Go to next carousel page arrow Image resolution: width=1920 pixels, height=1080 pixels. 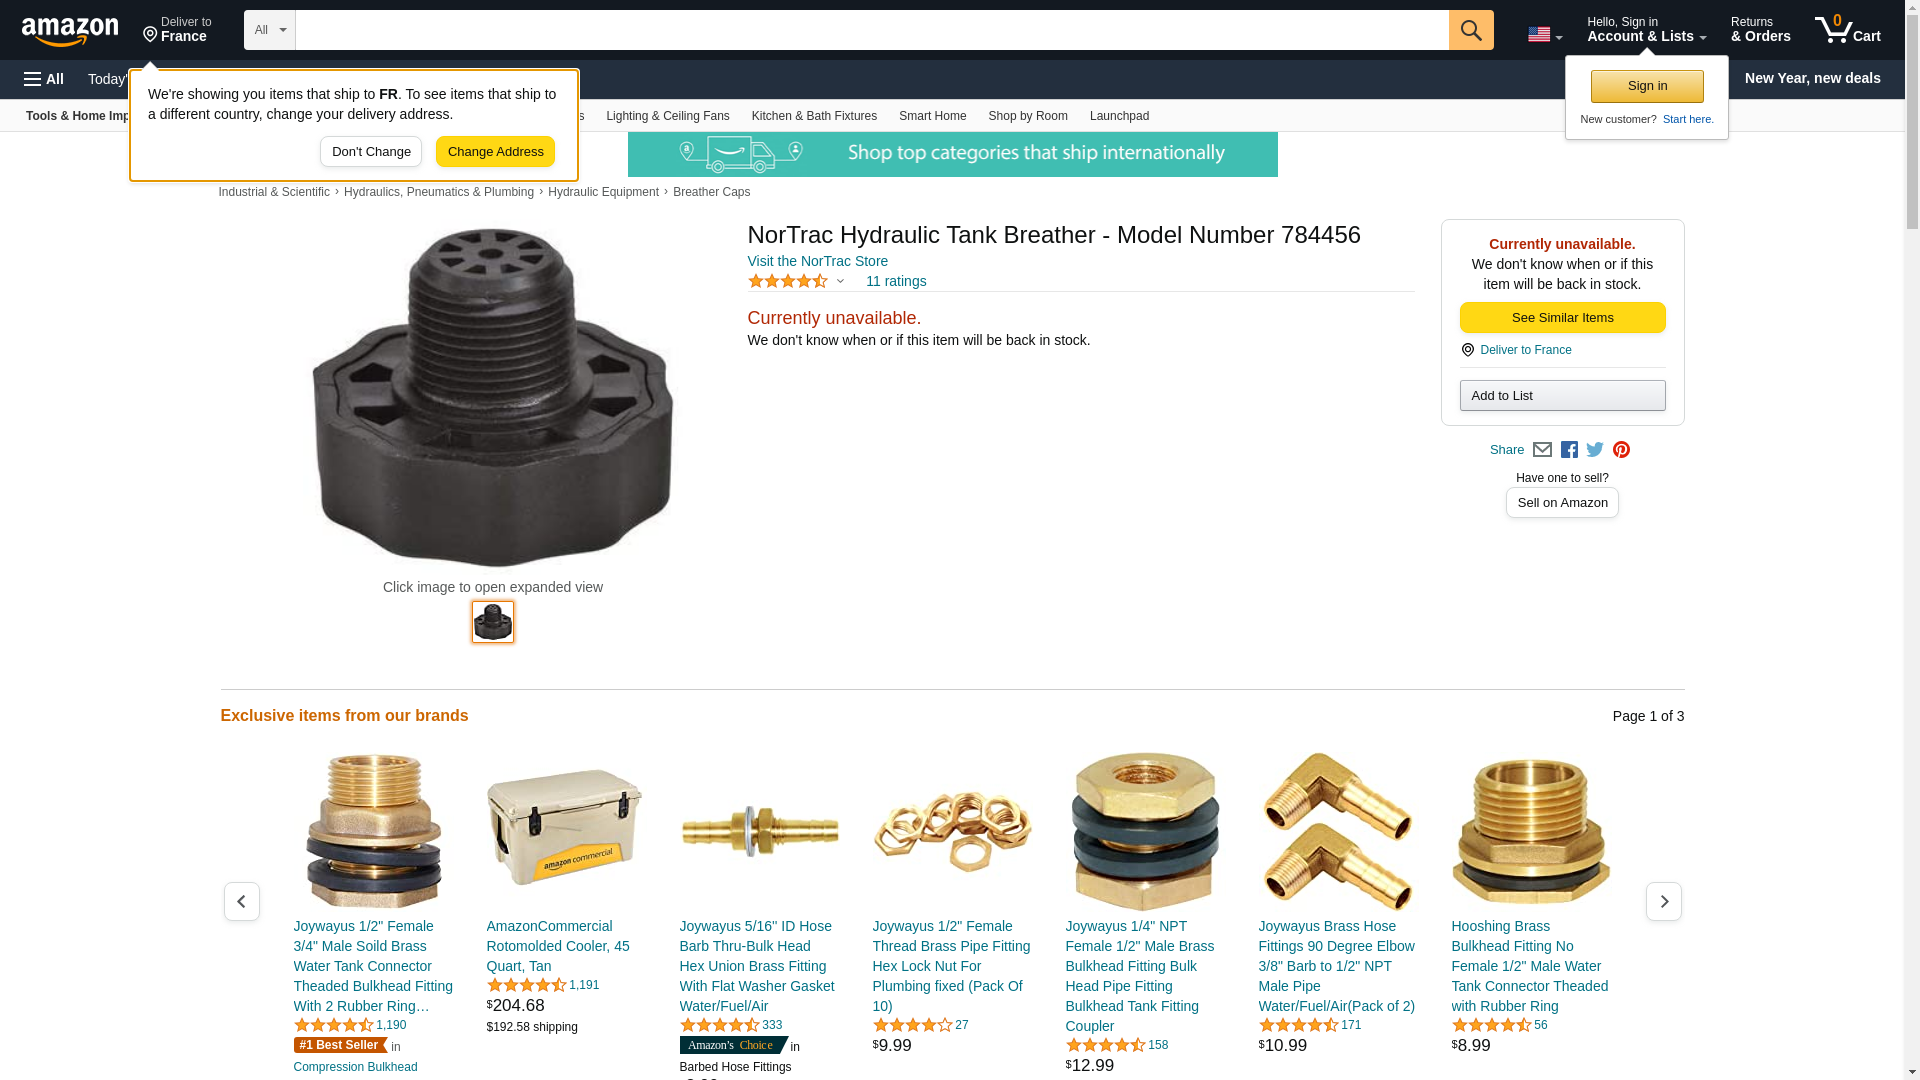[1664, 902]
